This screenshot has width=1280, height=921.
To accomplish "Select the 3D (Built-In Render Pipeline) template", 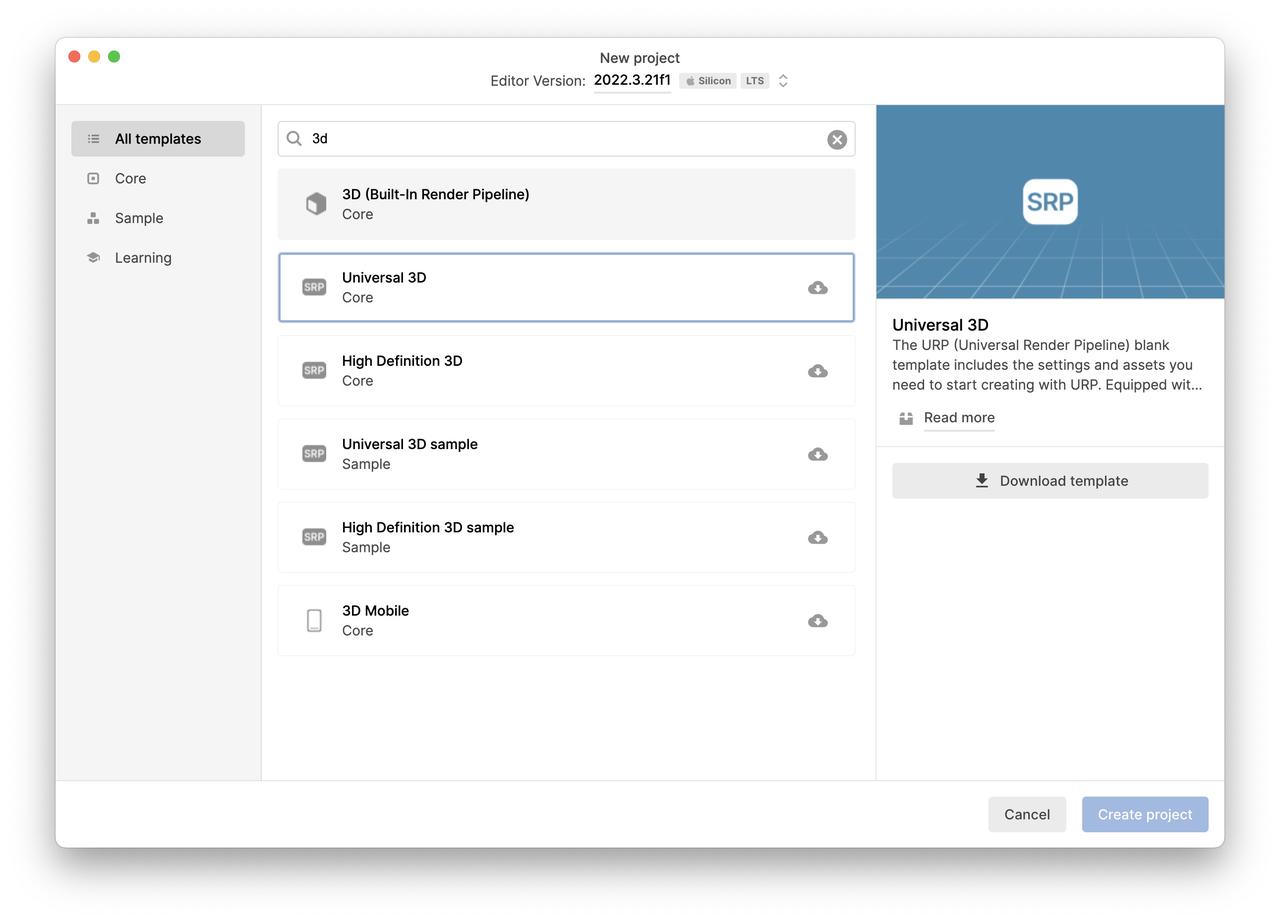I will (x=566, y=204).
